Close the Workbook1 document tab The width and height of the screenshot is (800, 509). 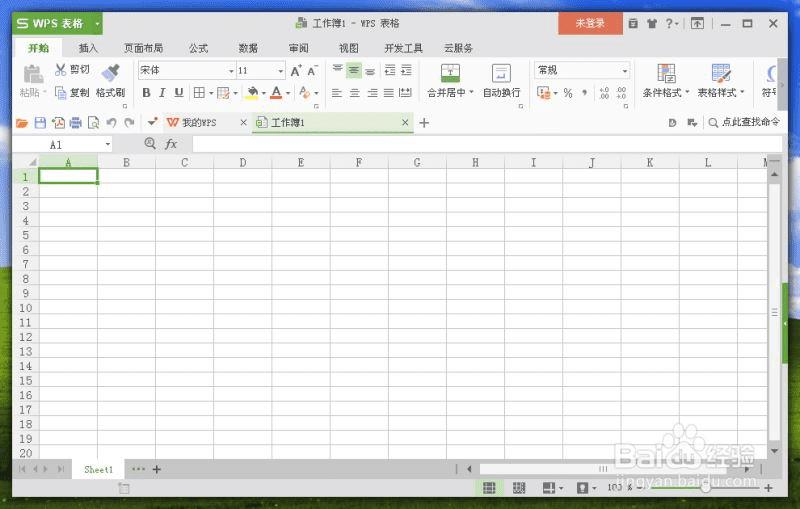405,122
